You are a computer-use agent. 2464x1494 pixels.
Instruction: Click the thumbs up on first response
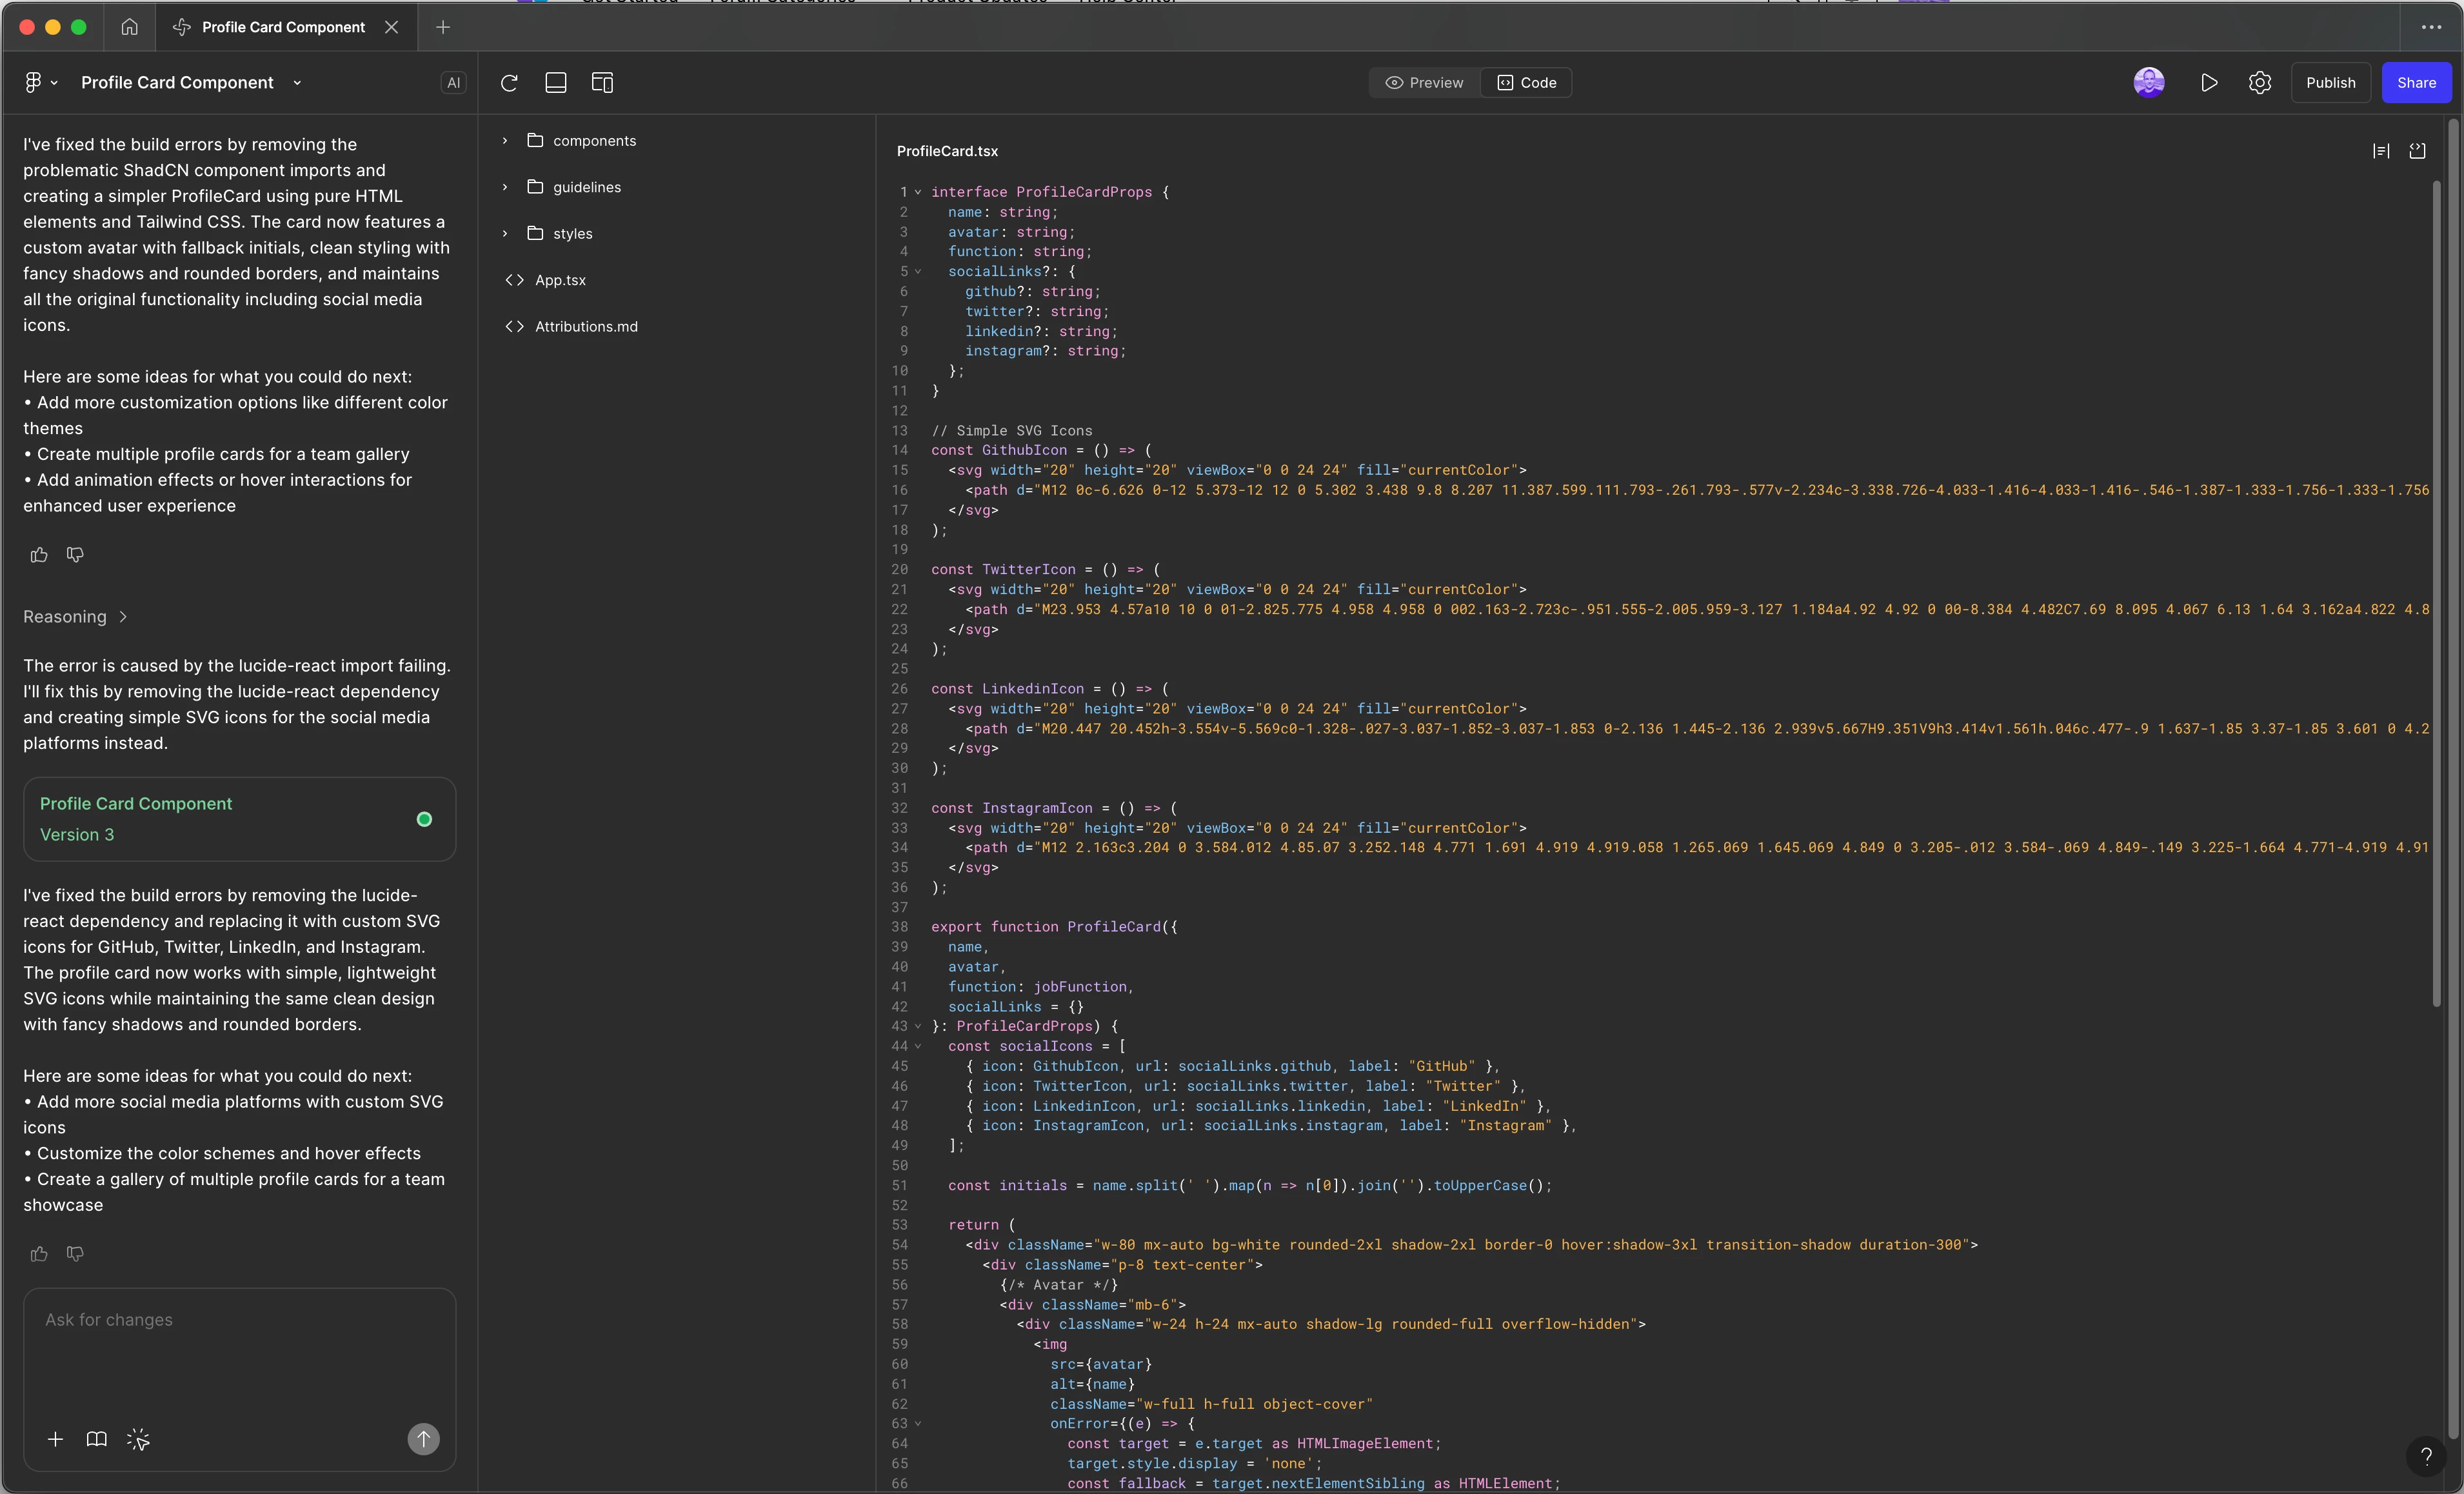[39, 554]
